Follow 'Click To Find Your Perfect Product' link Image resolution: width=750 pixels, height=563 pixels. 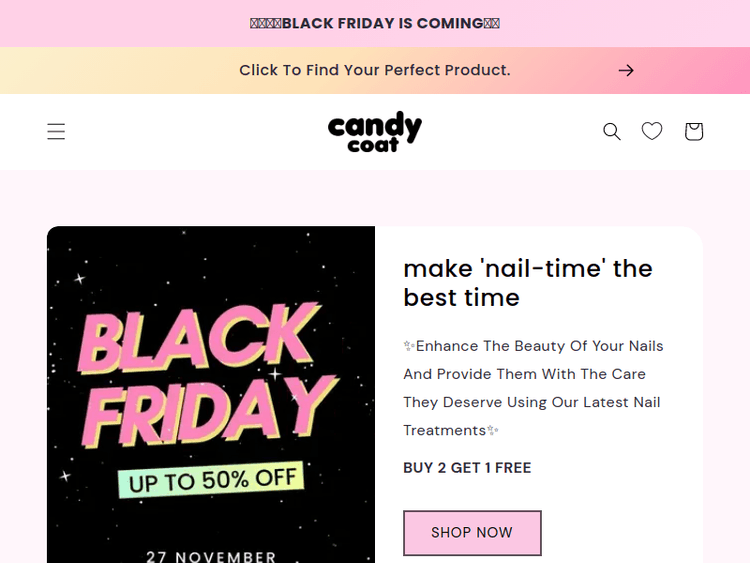coord(375,70)
